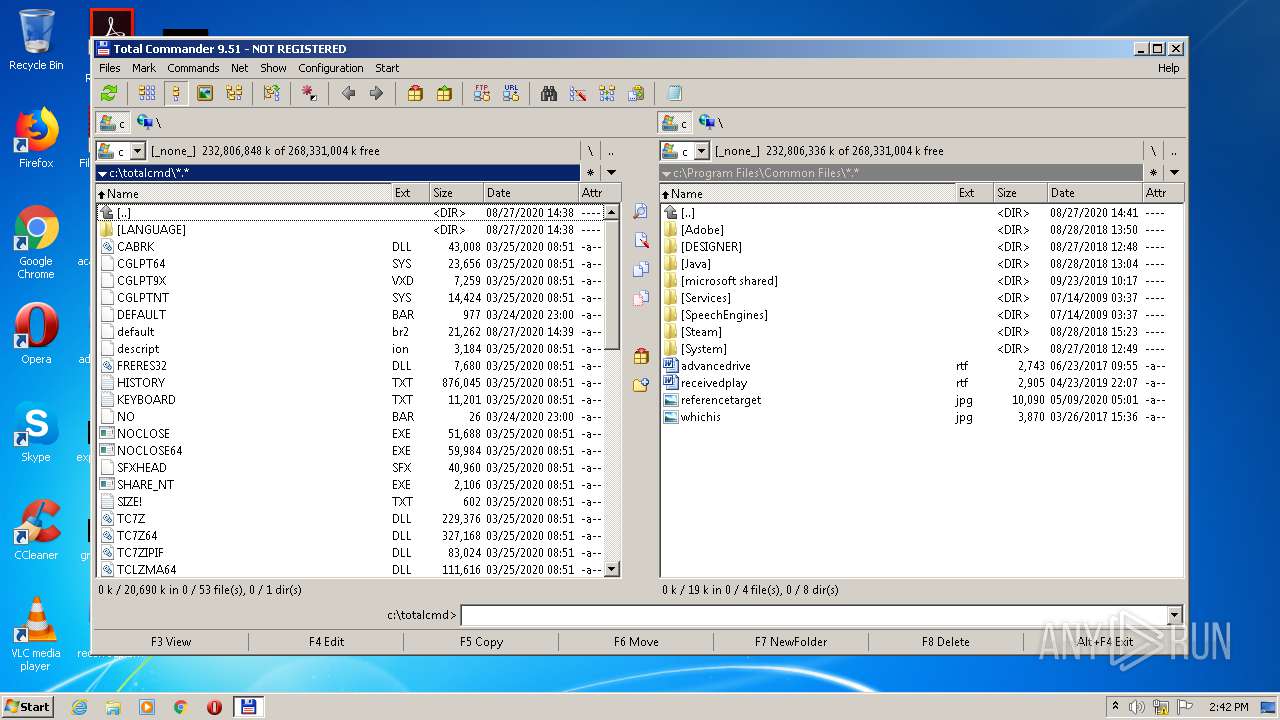This screenshot has width=1280, height=720.
Task: Open the Net menu
Action: pyautogui.click(x=240, y=68)
